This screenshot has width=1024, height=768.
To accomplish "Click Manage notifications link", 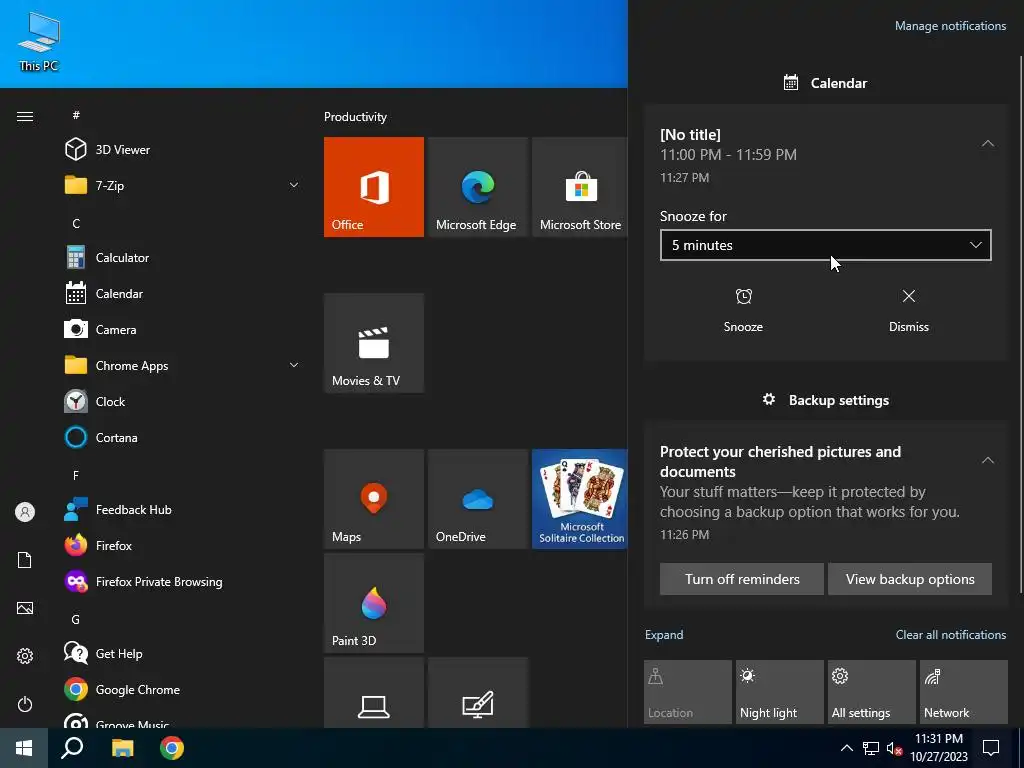I will (x=950, y=26).
